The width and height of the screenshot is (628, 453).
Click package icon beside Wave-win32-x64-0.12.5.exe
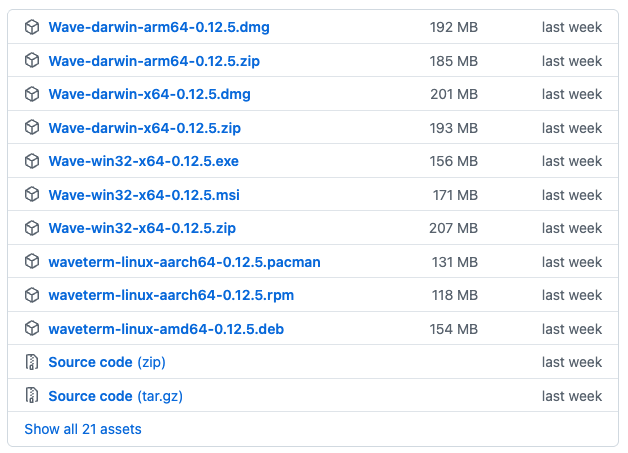32,161
